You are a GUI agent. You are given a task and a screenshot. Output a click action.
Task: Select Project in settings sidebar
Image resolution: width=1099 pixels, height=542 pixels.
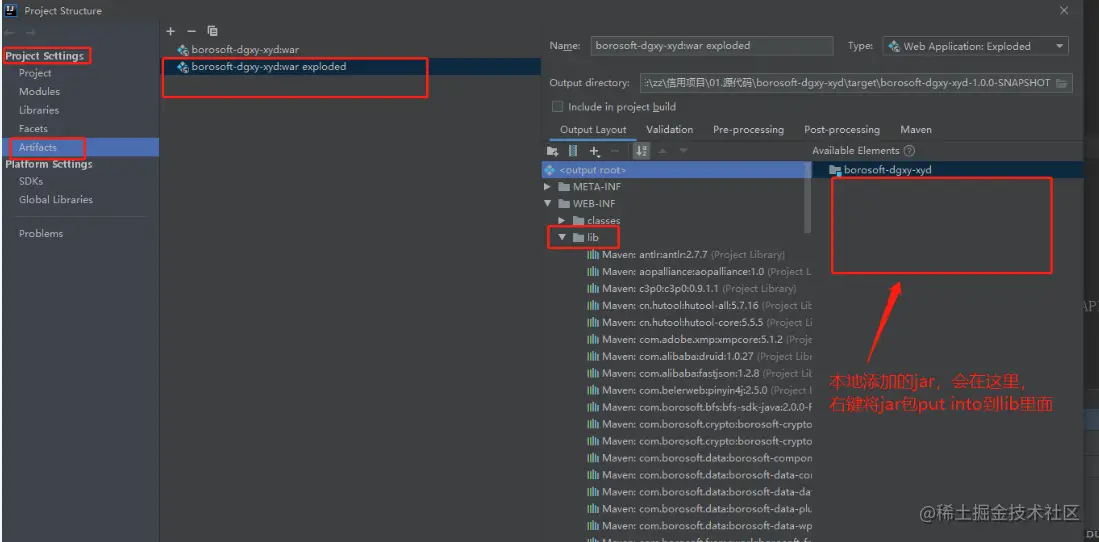coord(35,73)
